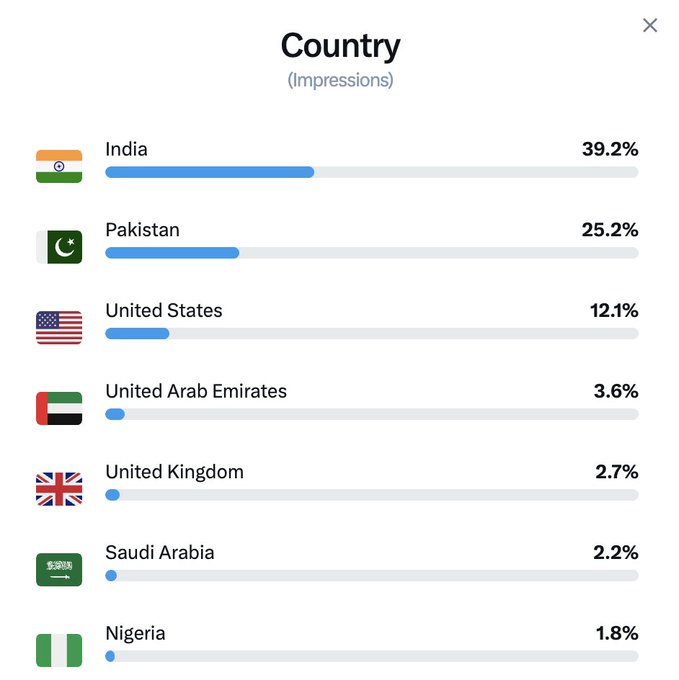The height and width of the screenshot is (680, 679).
Task: Select the Saudi Arabia label
Action: click(159, 552)
